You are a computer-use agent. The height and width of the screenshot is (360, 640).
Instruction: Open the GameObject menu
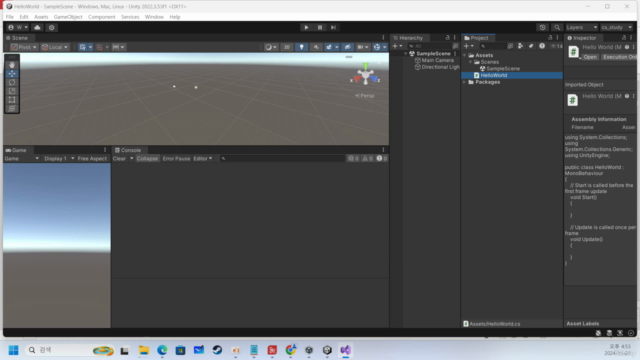[x=68, y=17]
